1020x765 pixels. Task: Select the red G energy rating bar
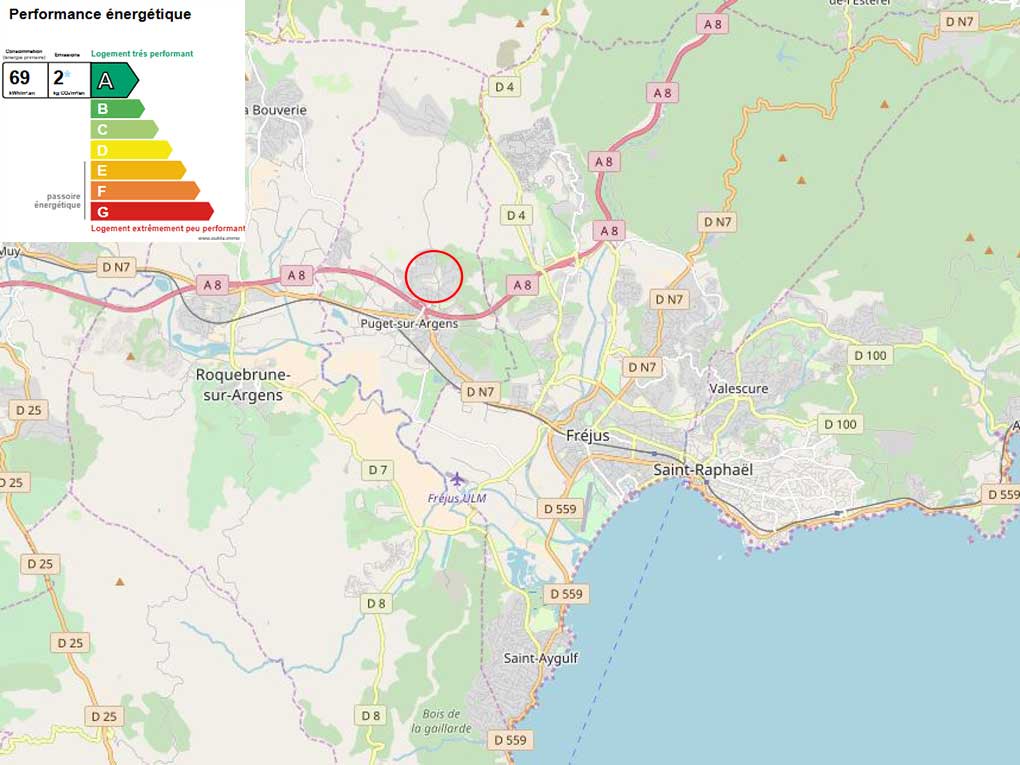pos(151,211)
